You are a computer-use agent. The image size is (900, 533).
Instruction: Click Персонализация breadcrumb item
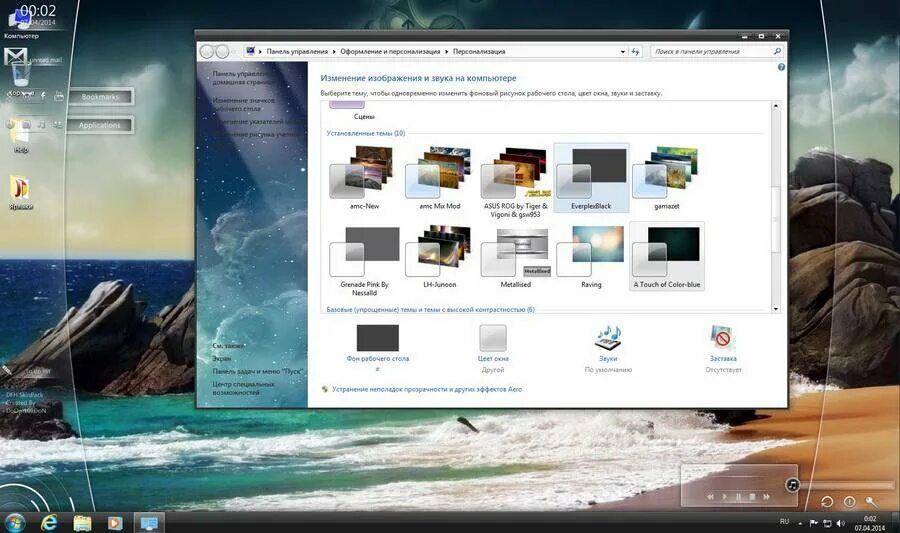(479, 52)
